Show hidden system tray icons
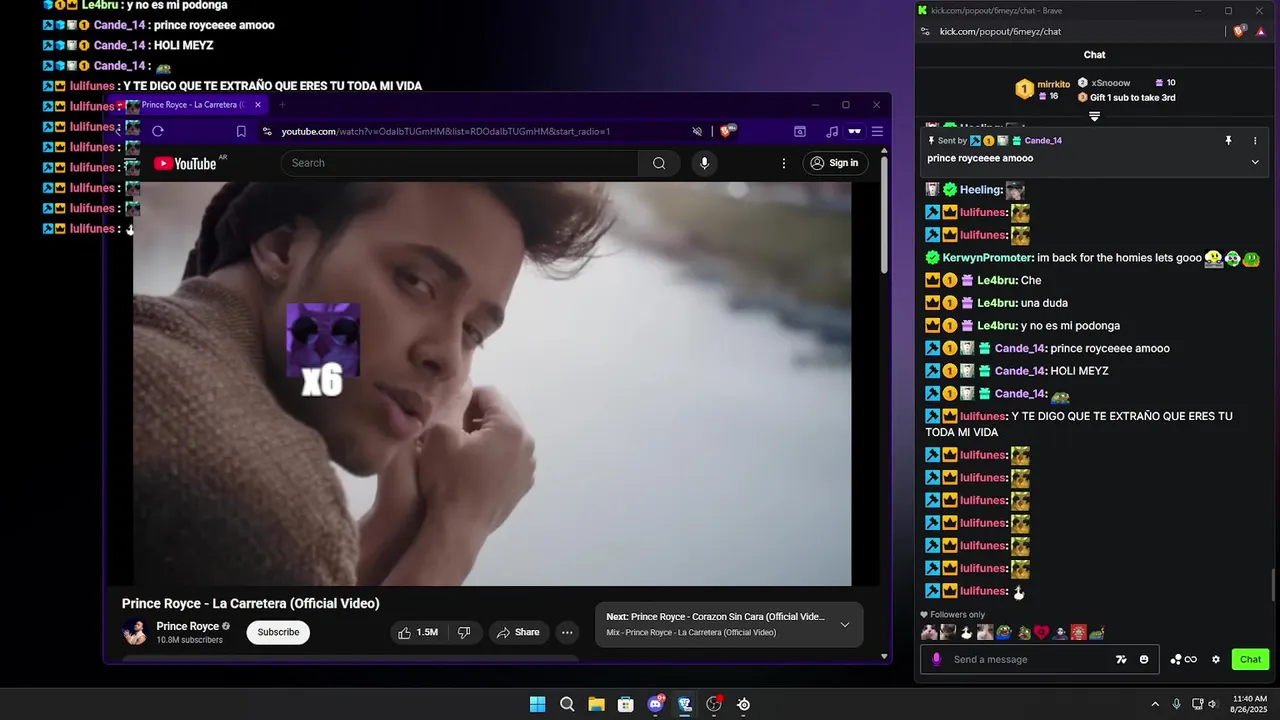This screenshot has width=1280, height=720. (1155, 704)
